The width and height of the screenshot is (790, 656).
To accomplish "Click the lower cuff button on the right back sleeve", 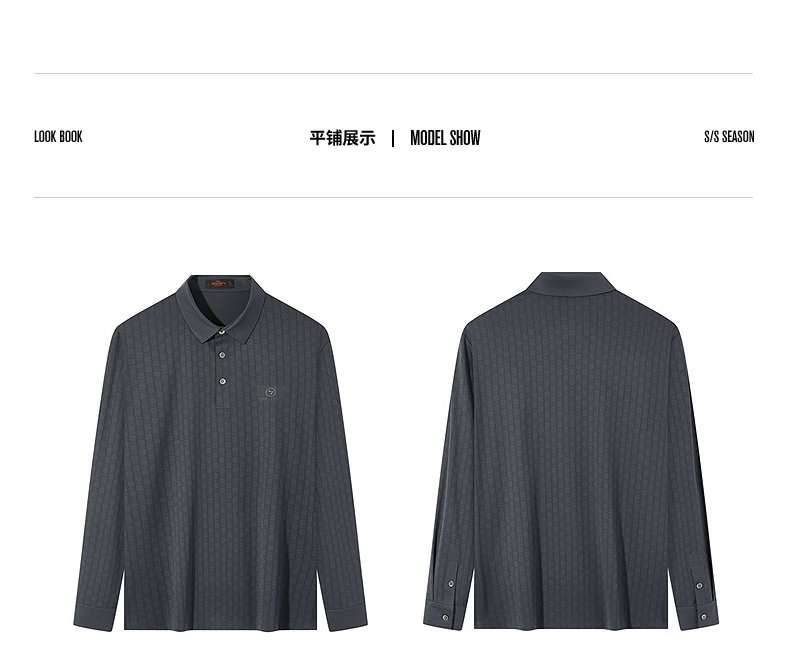I will pos(703,617).
